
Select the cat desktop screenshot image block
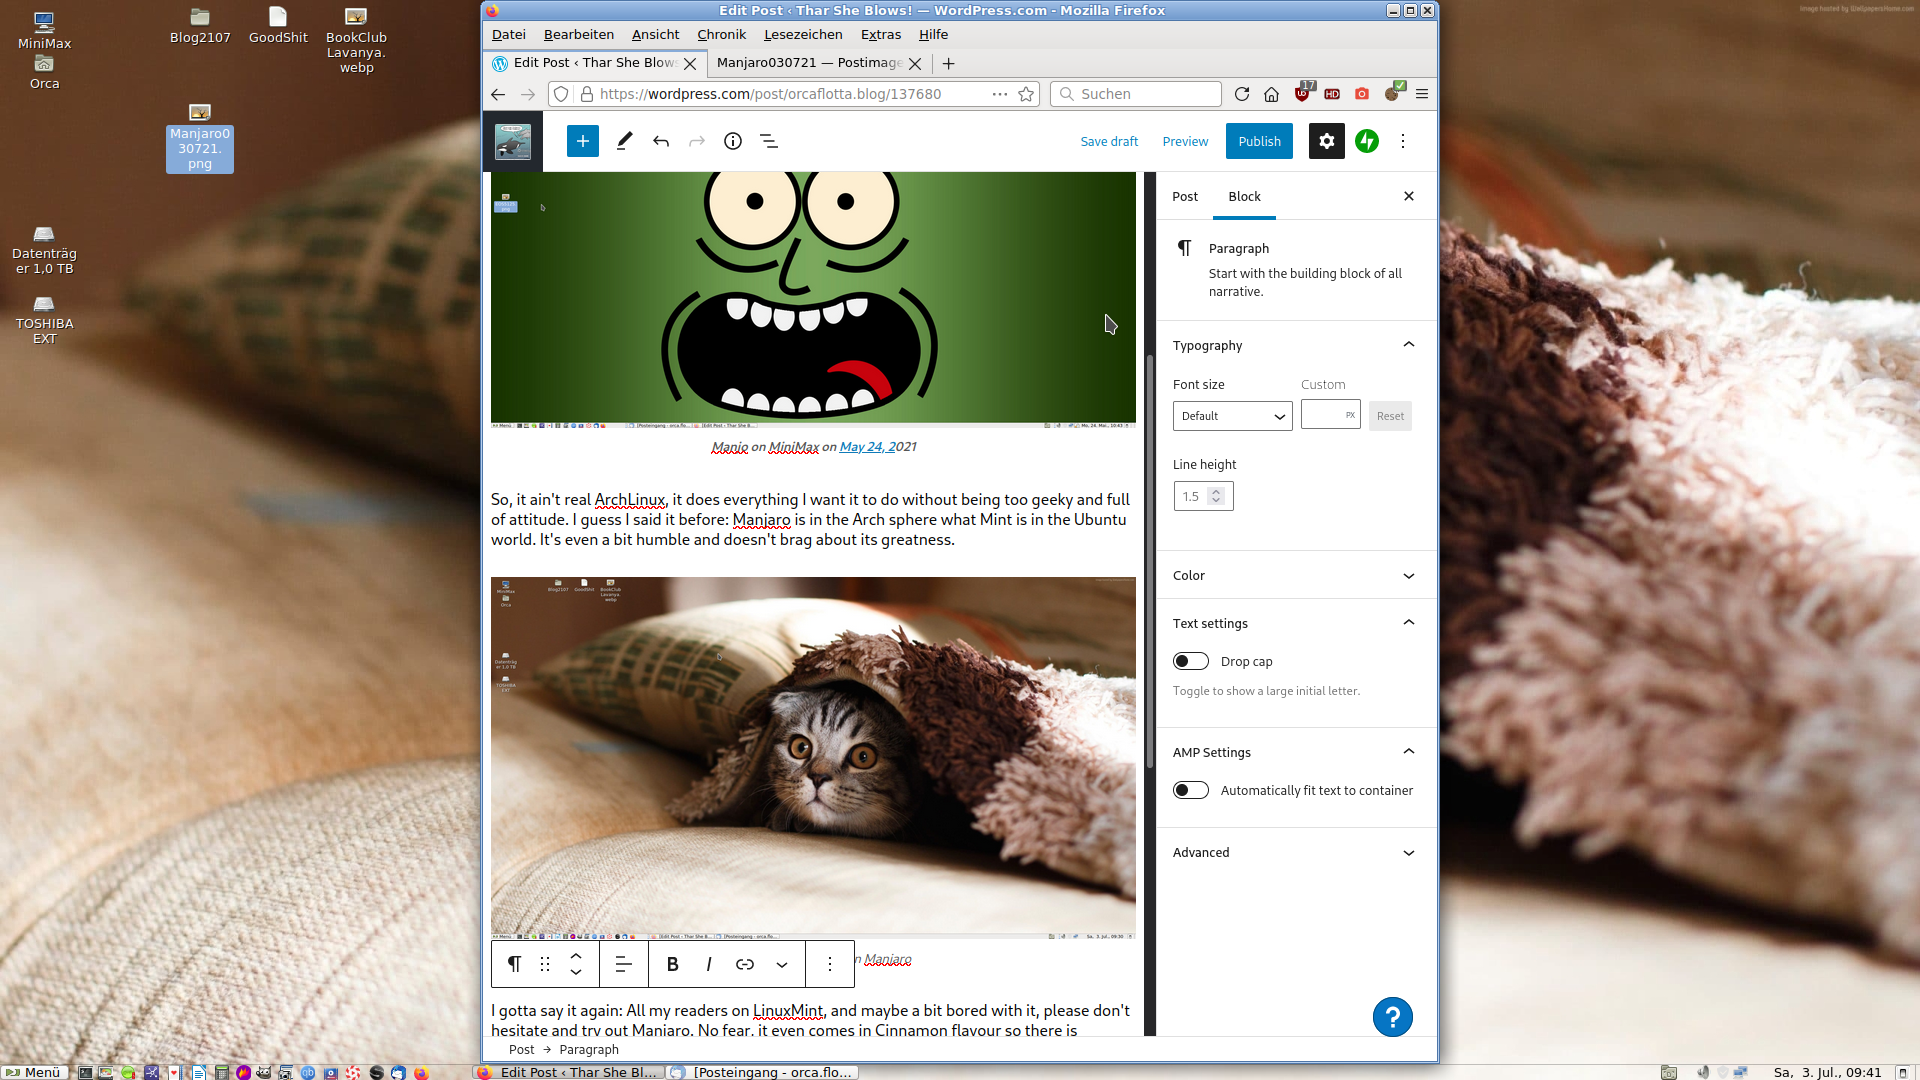tap(813, 757)
